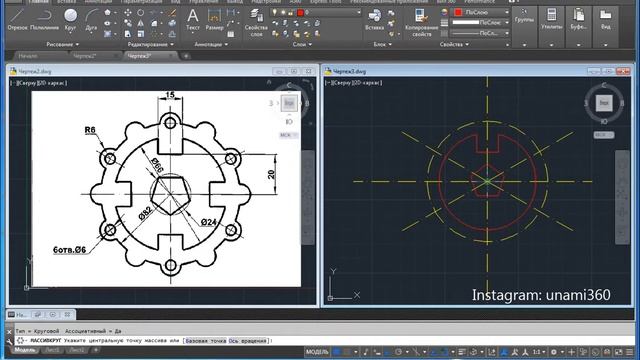This screenshot has width=640, height=360.
Task: Toggle the layer lock icon in layer dropdown
Action: [290, 13]
